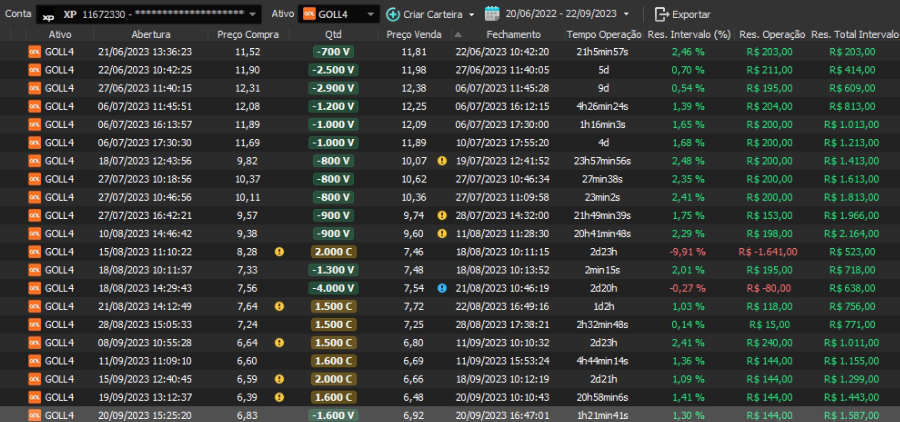900x422 pixels.
Task: Click GOLL4 logo icon in 21/06/2023 13:36:23 row
Action: [x=34, y=52]
